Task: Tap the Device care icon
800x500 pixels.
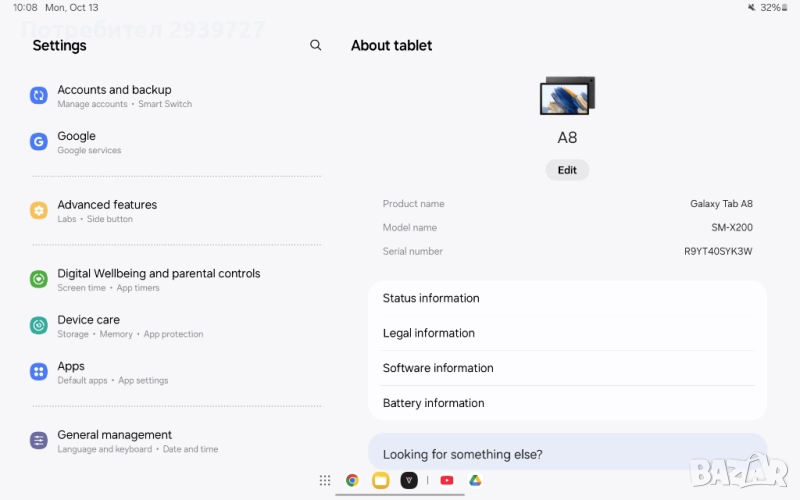Action: pyautogui.click(x=39, y=326)
